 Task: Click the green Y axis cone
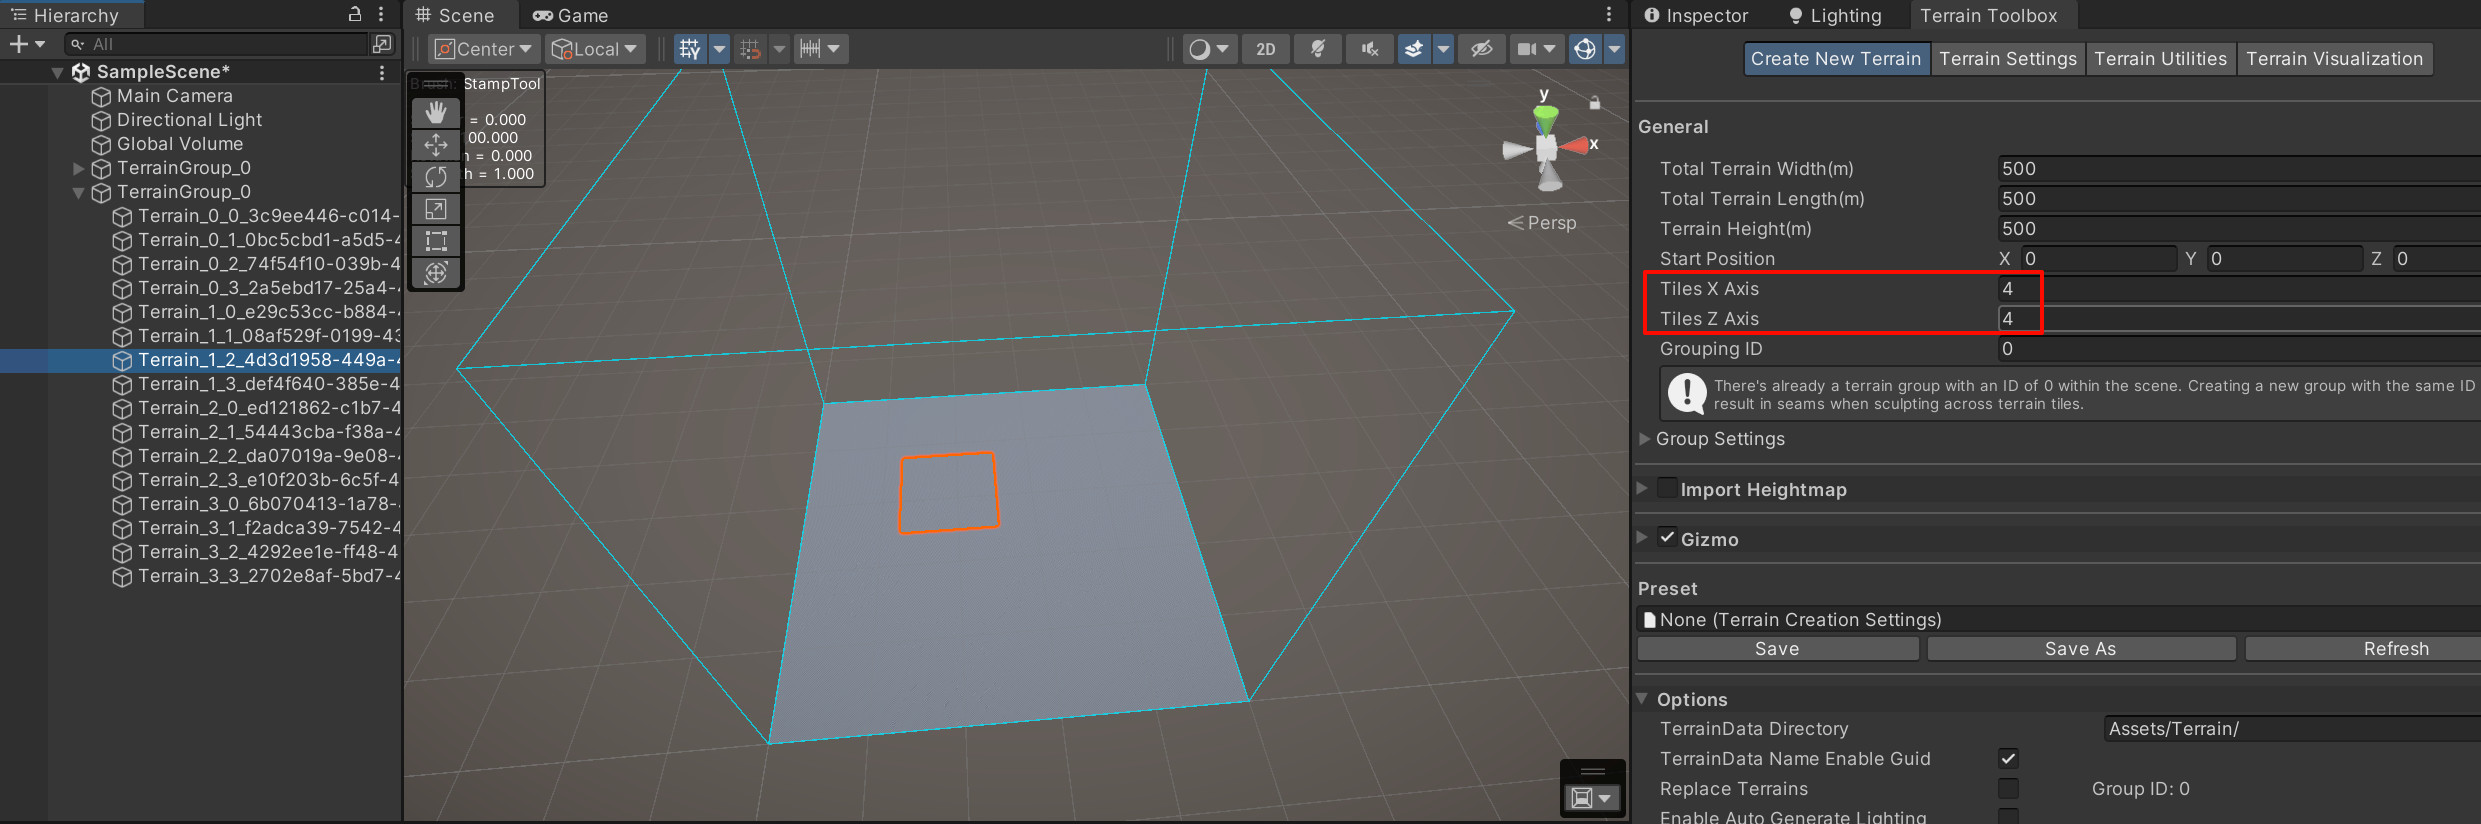[x=1546, y=120]
